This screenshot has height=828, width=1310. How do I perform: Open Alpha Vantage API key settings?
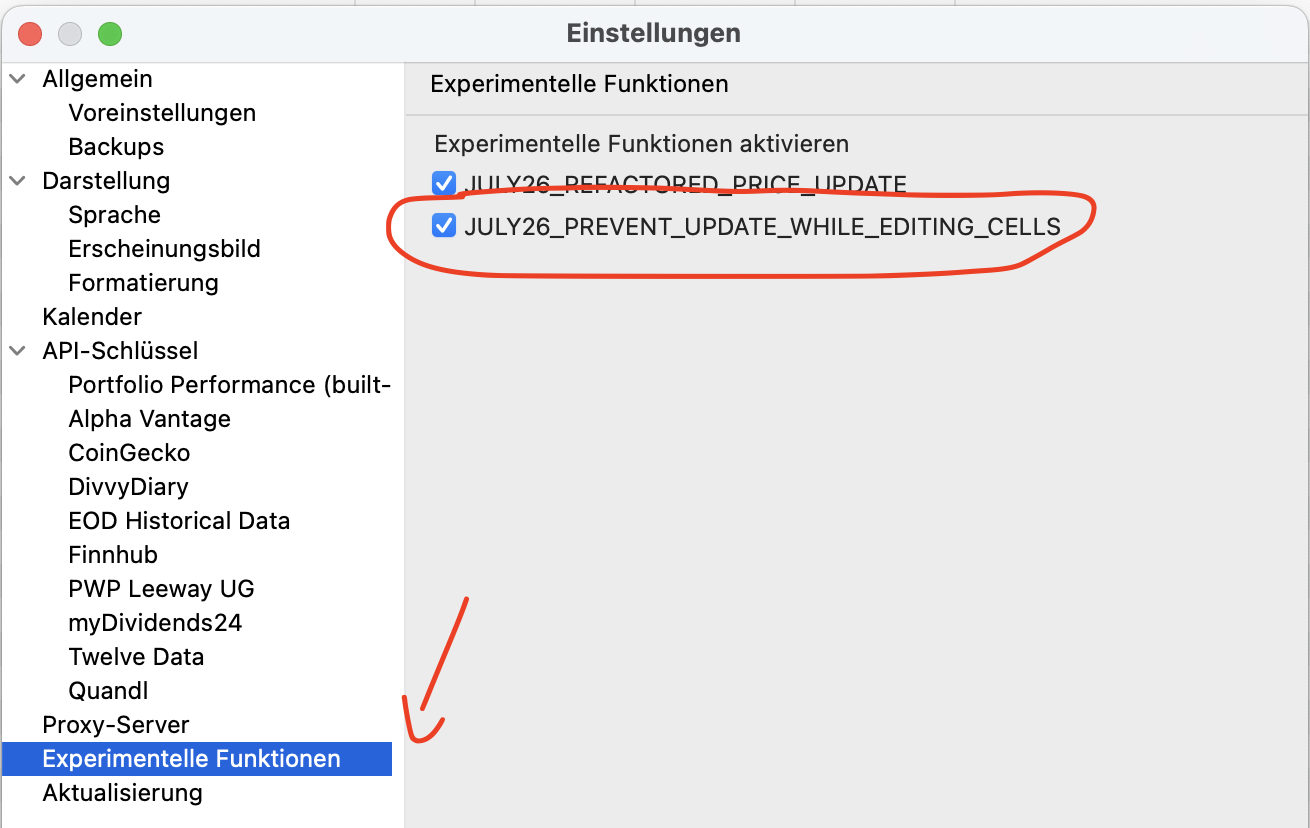[x=149, y=419]
